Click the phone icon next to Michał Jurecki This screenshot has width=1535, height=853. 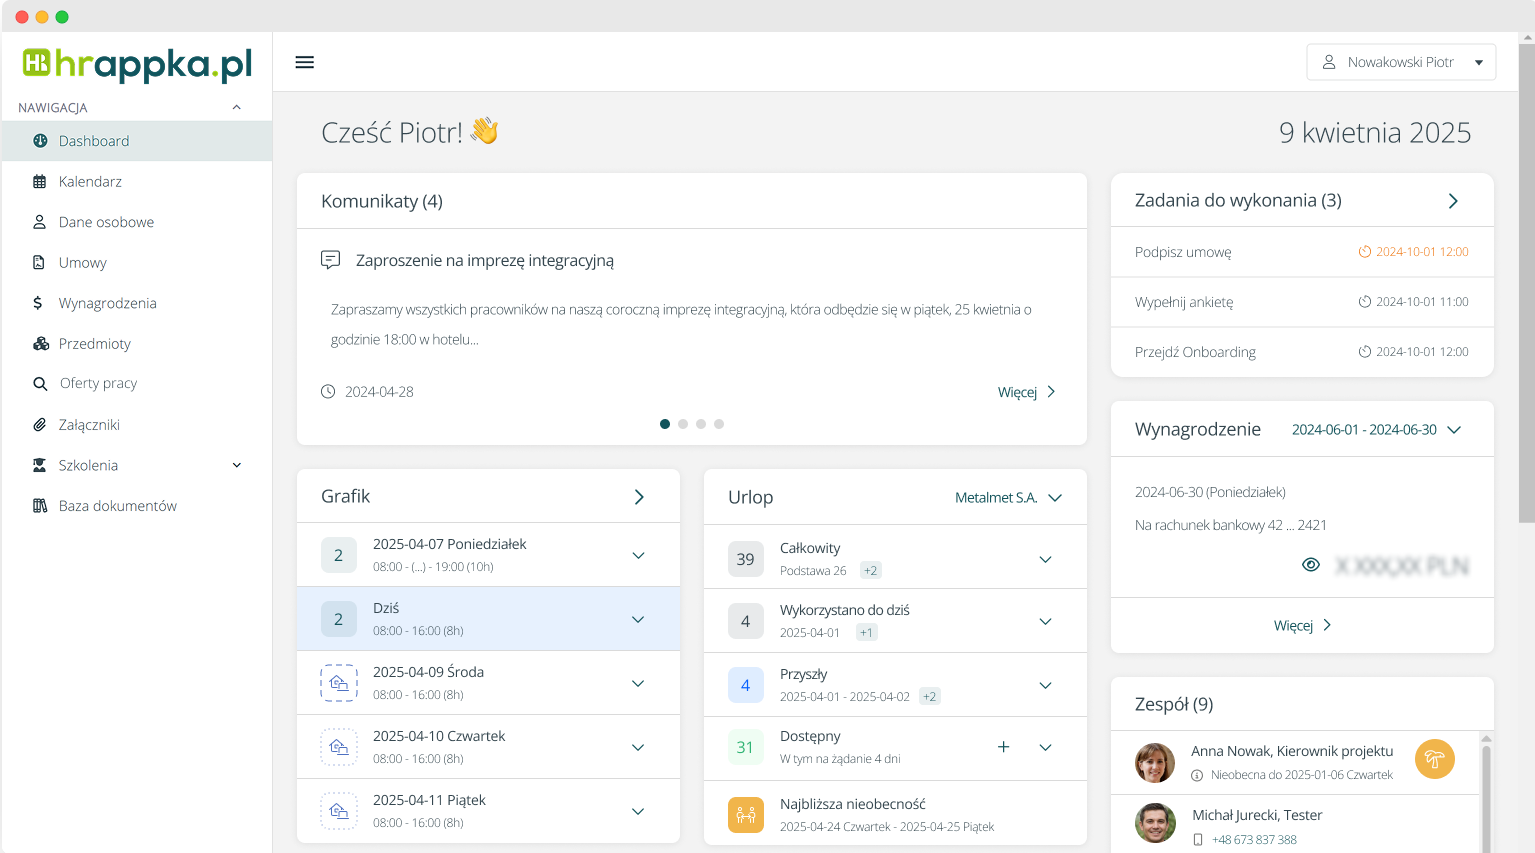coord(1196,839)
